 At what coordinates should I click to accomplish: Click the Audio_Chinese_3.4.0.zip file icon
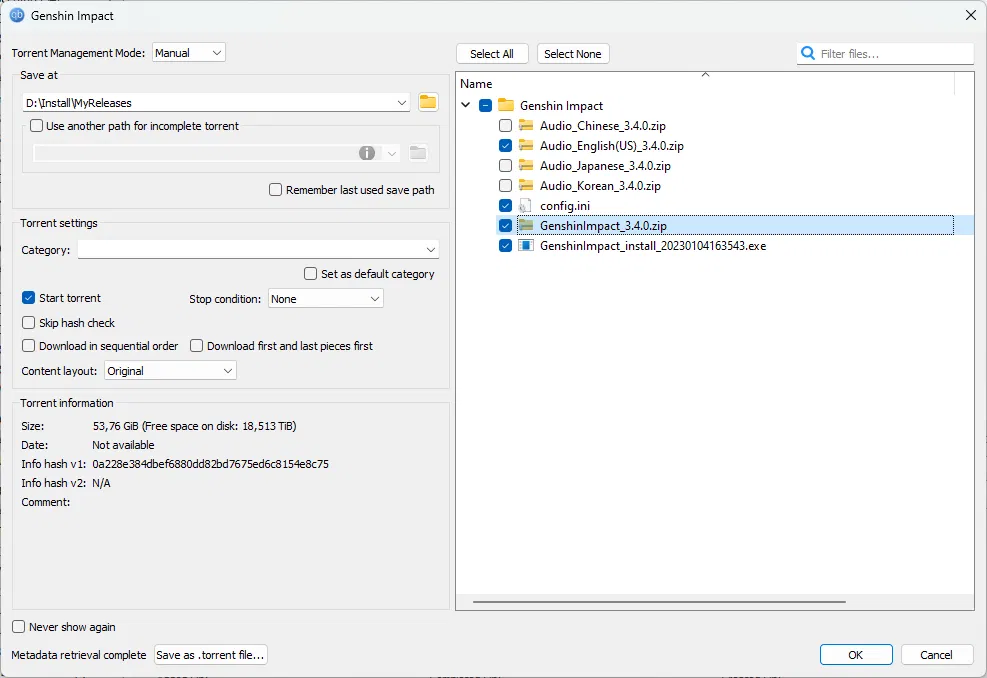[526, 125]
